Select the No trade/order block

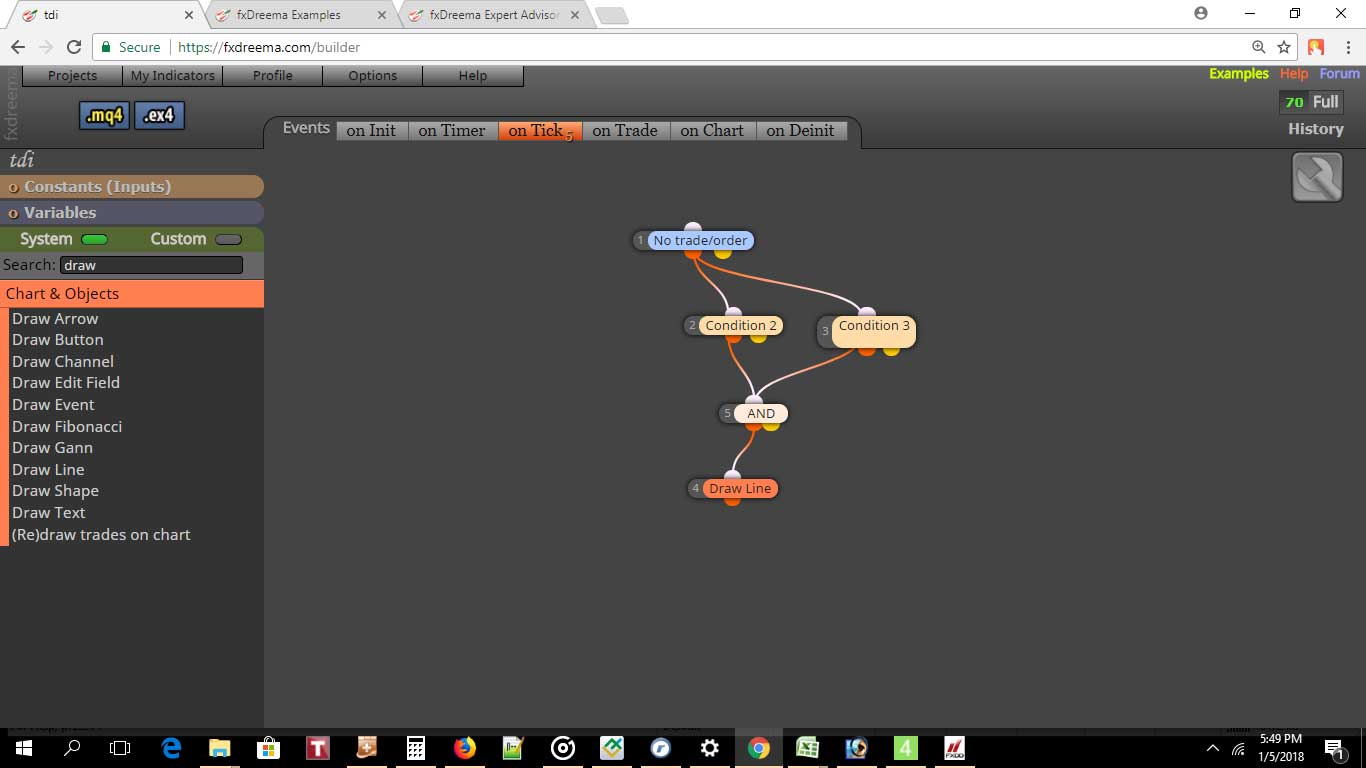click(x=700, y=240)
